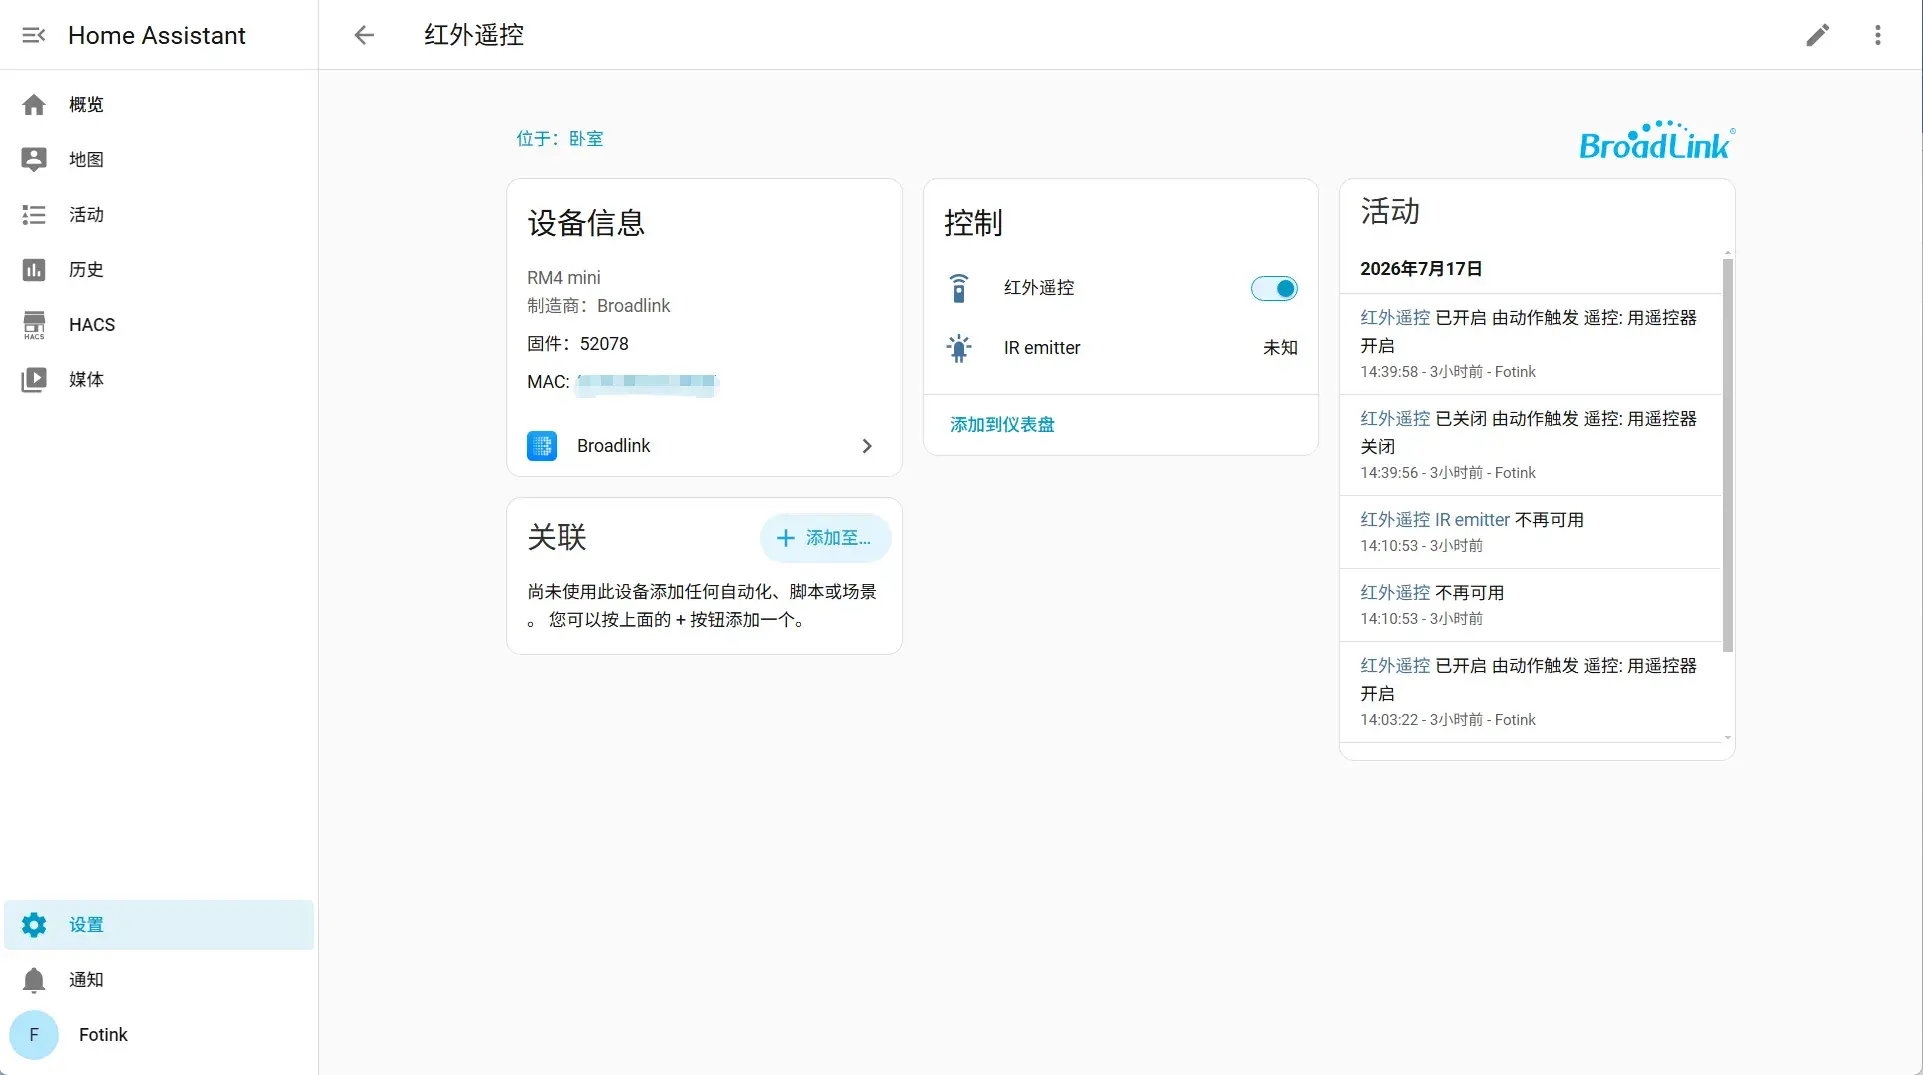Viewport: 1923px width, 1075px height.
Task: Edit device name with pencil icon
Action: pos(1818,35)
